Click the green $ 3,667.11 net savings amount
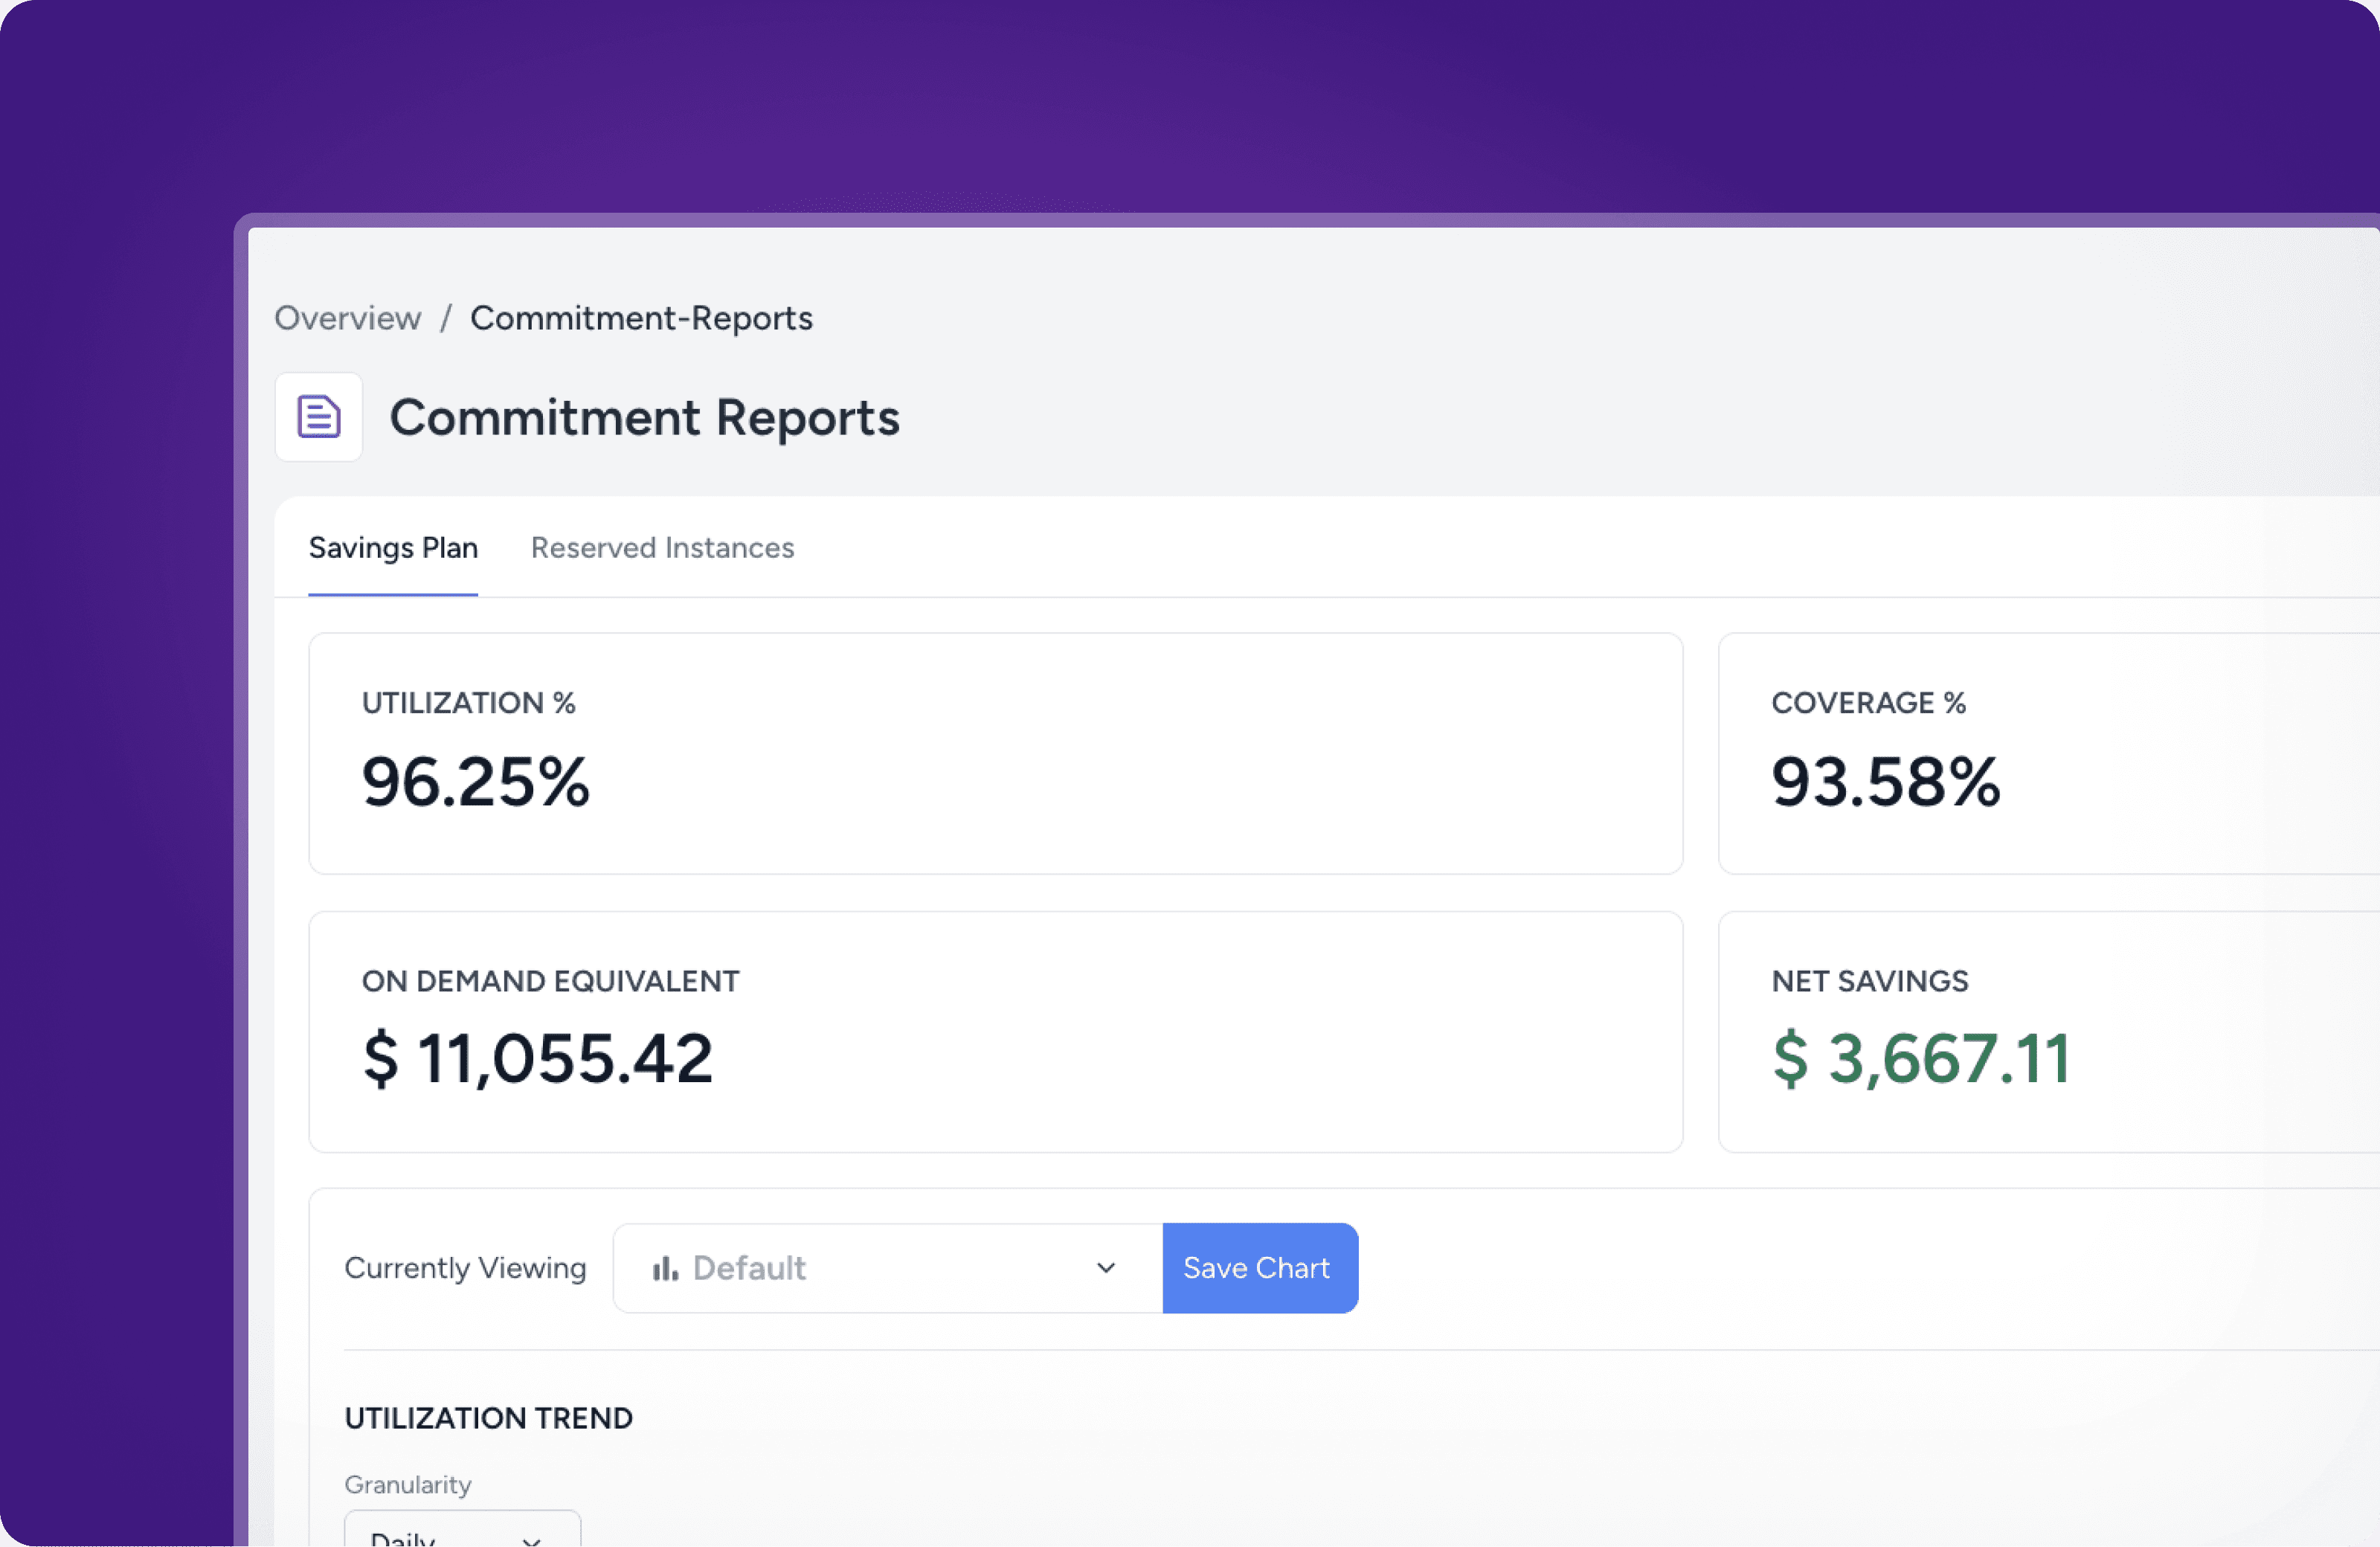2380x1547 pixels. 1920,1059
